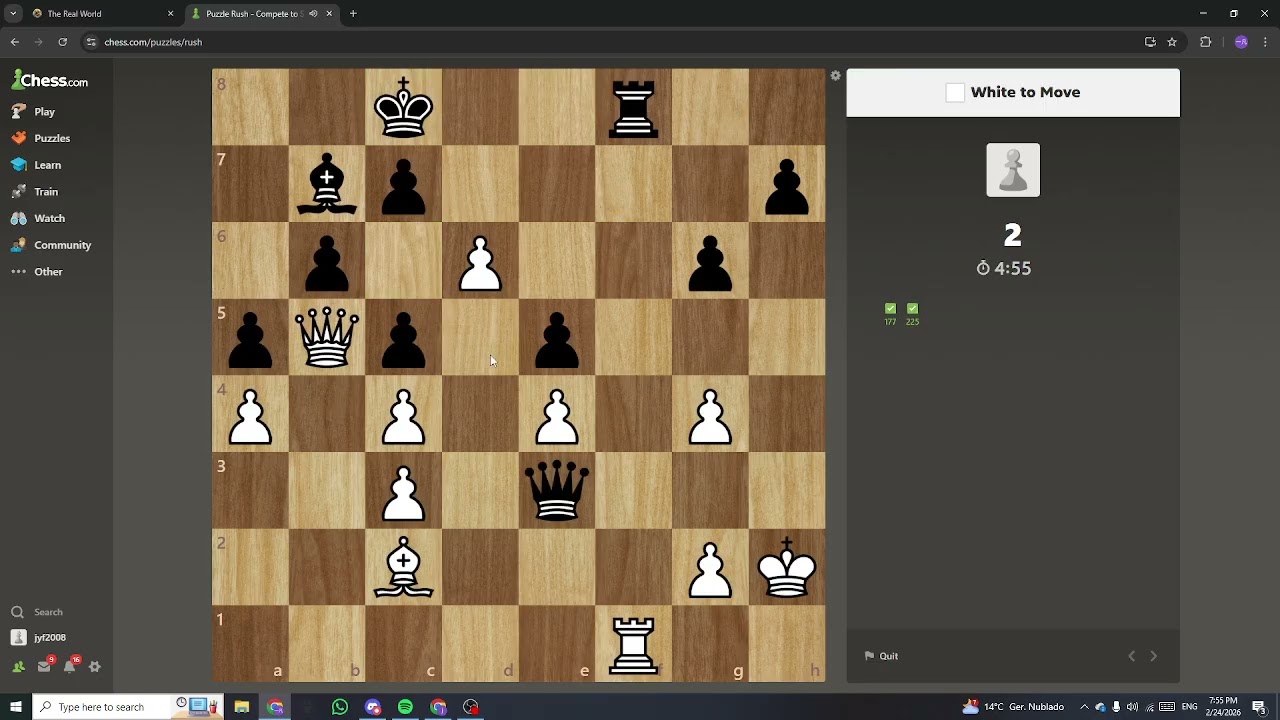The width and height of the screenshot is (1280, 720).
Task: Click the black rook on f8
Action: pyautogui.click(x=634, y=107)
